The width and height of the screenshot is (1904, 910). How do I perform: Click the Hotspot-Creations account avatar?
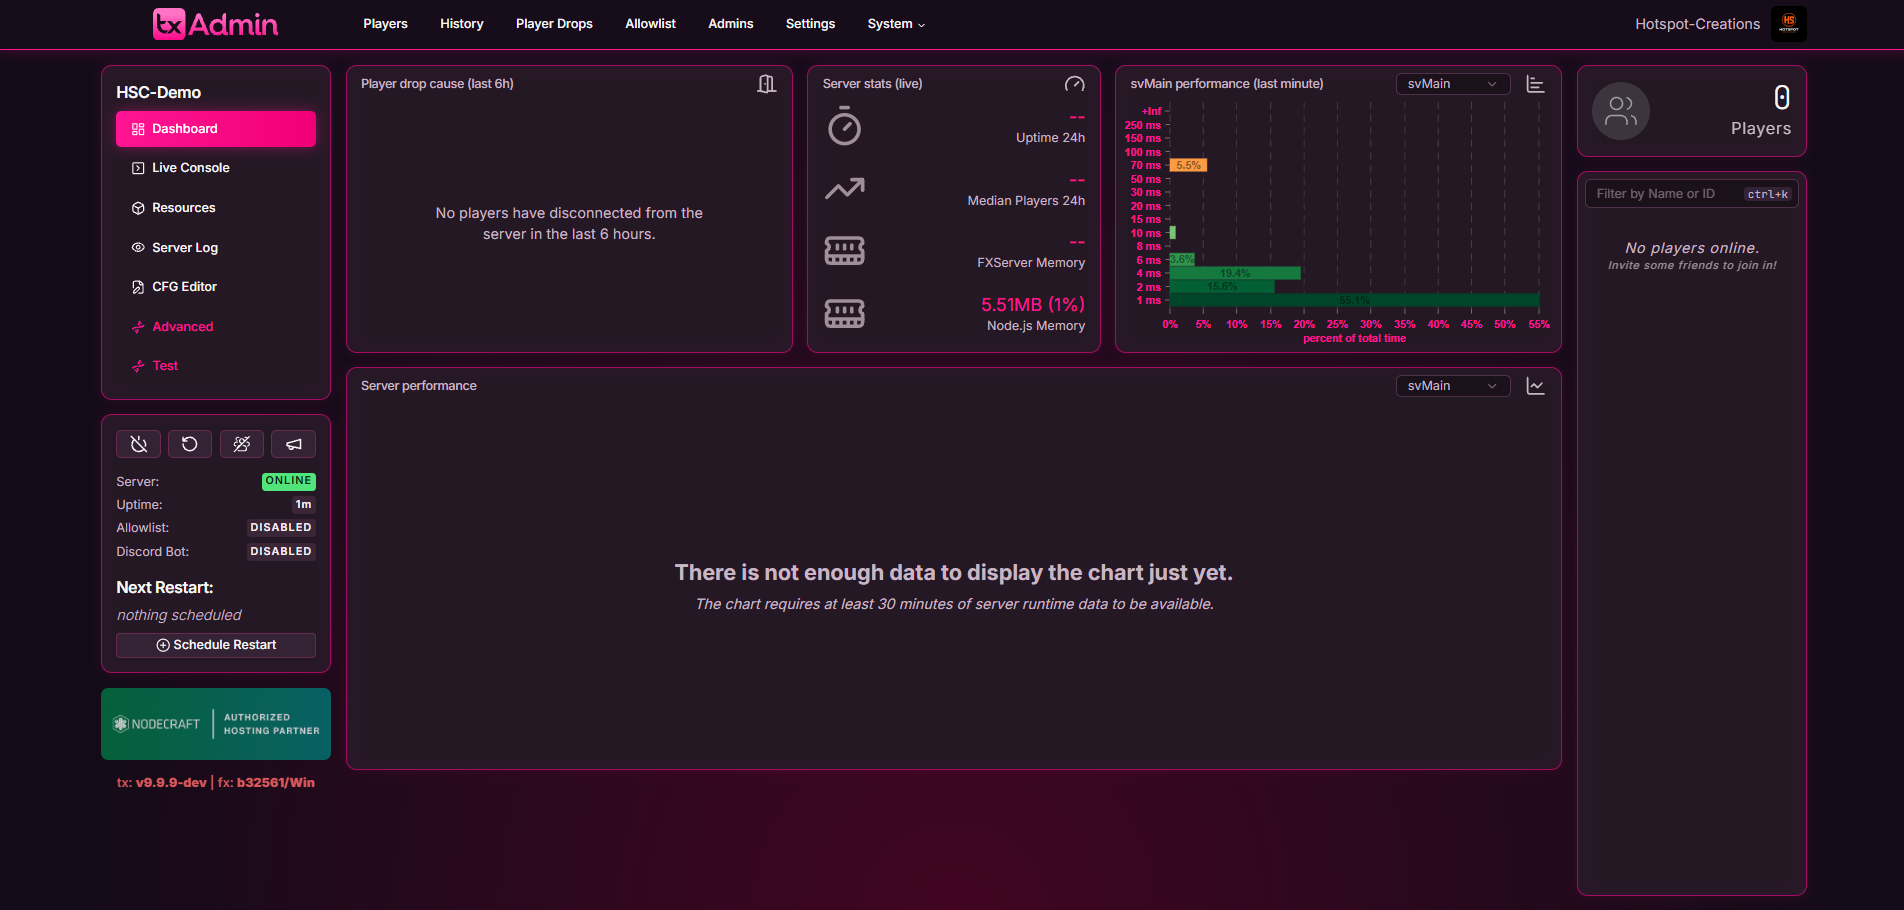pyautogui.click(x=1789, y=24)
